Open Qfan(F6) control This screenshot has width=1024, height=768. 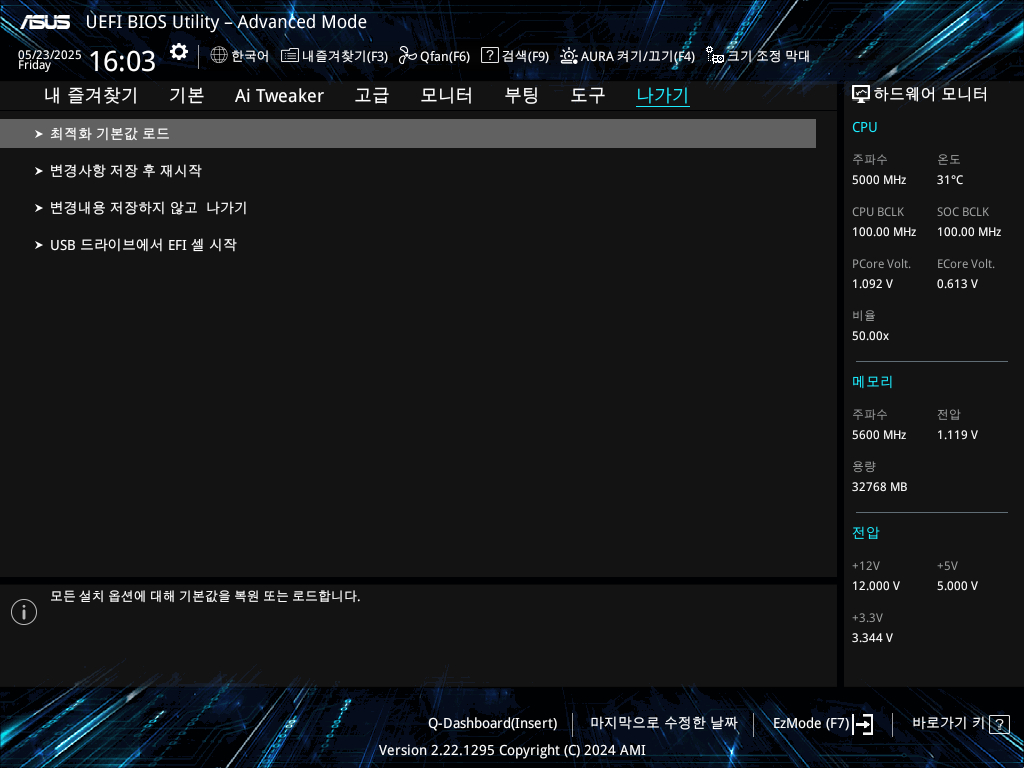pos(445,56)
